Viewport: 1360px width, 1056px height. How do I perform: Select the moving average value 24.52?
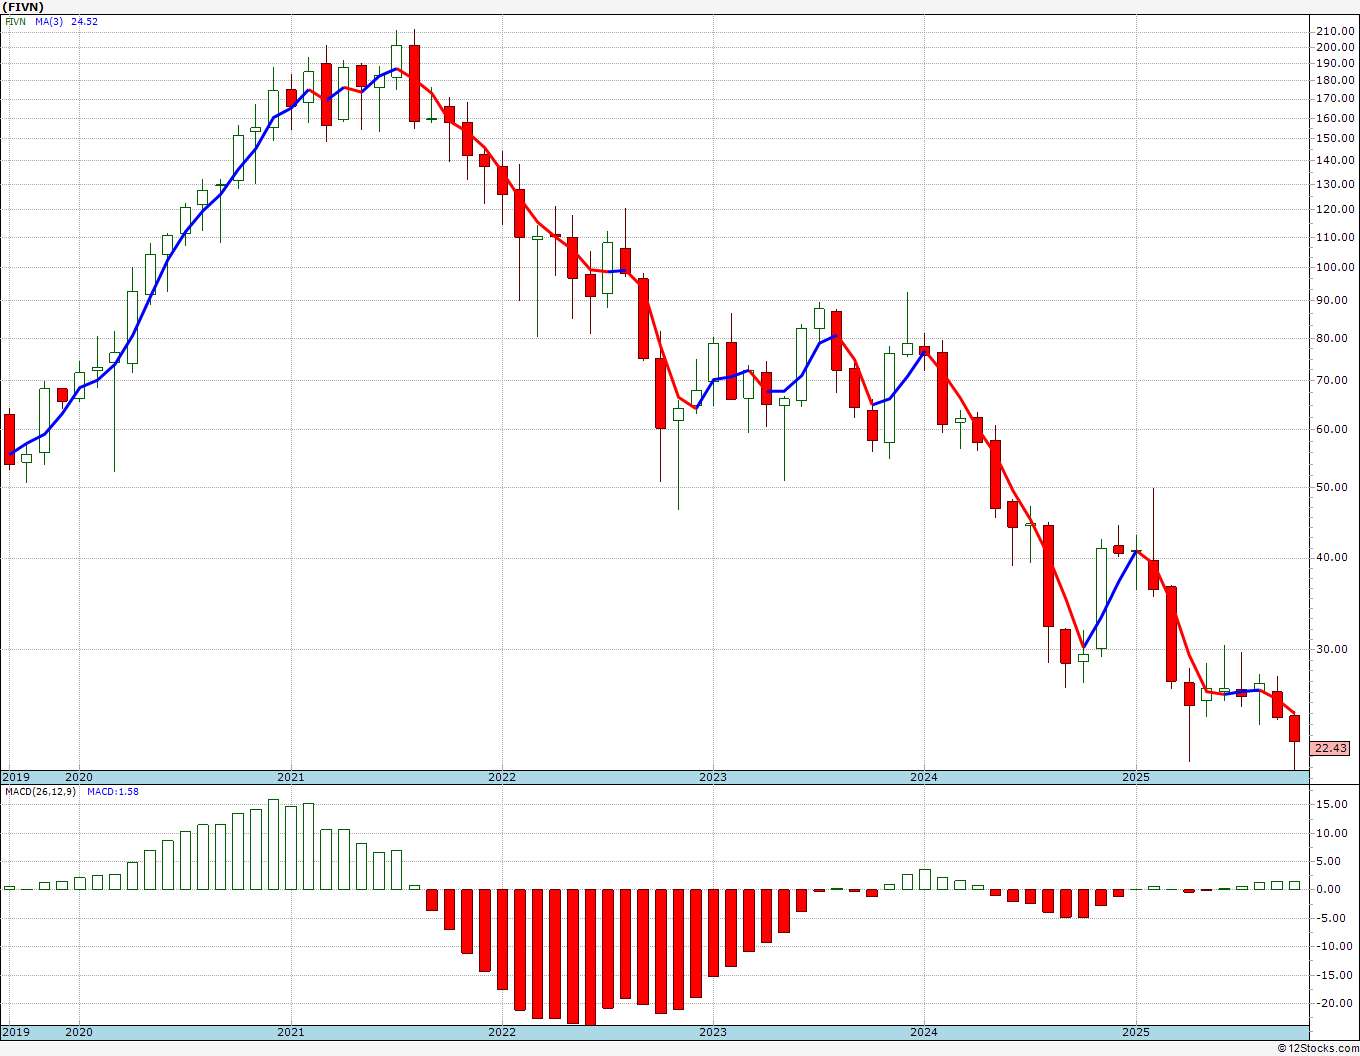coord(84,21)
